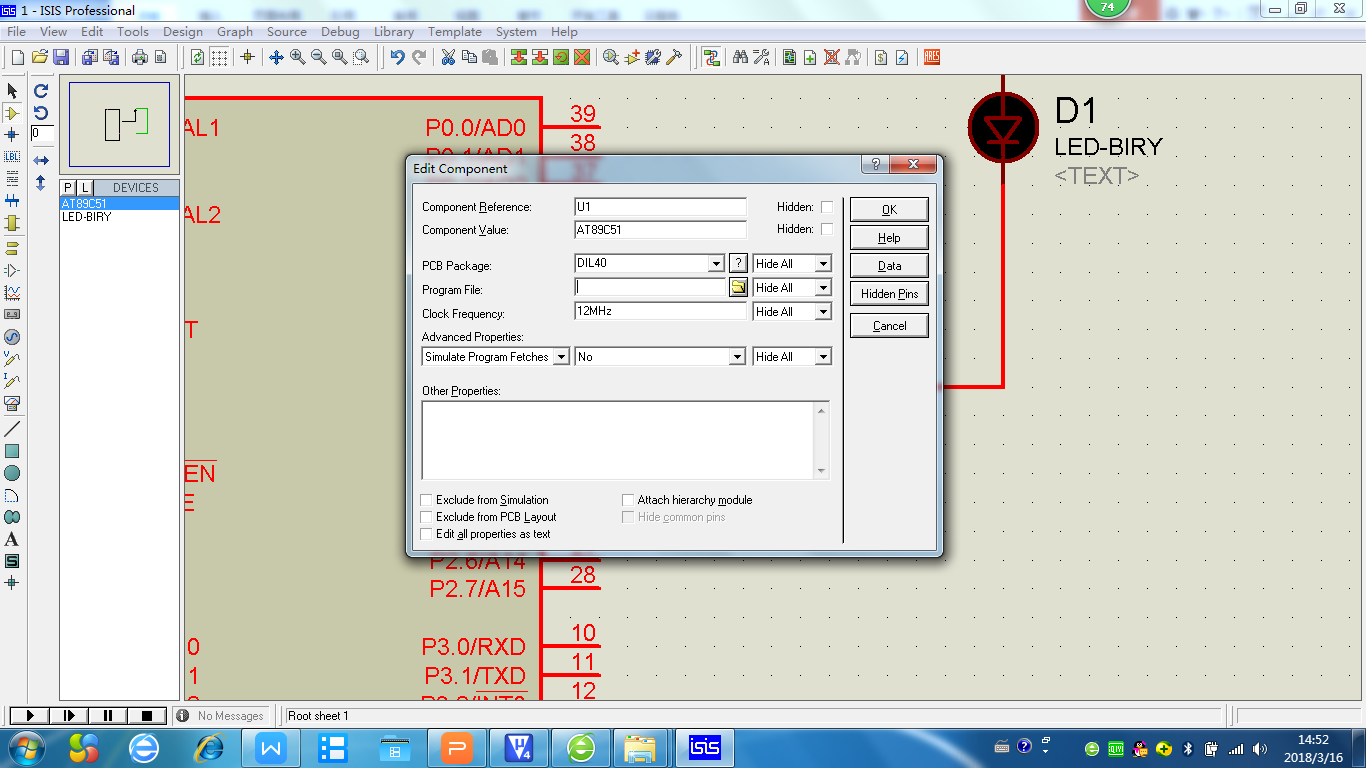1366x768 pixels.
Task: Enable Exclude from PCB Layout
Action: [x=427, y=517]
